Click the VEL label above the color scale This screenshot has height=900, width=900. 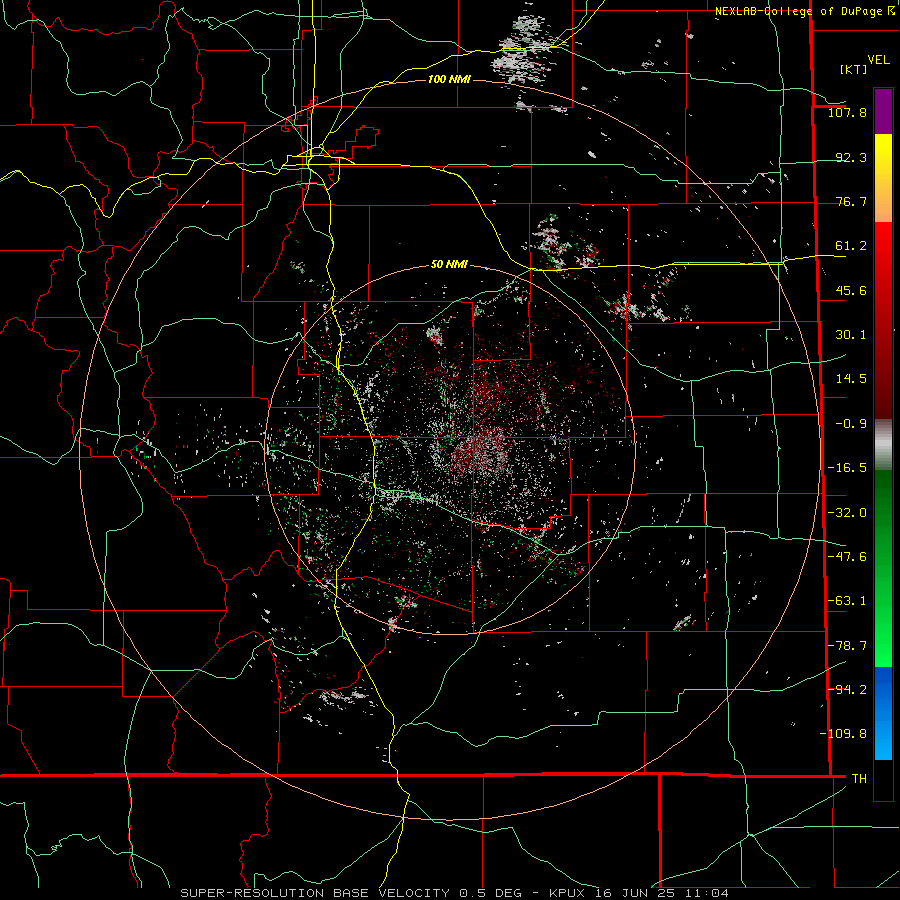coord(878,60)
